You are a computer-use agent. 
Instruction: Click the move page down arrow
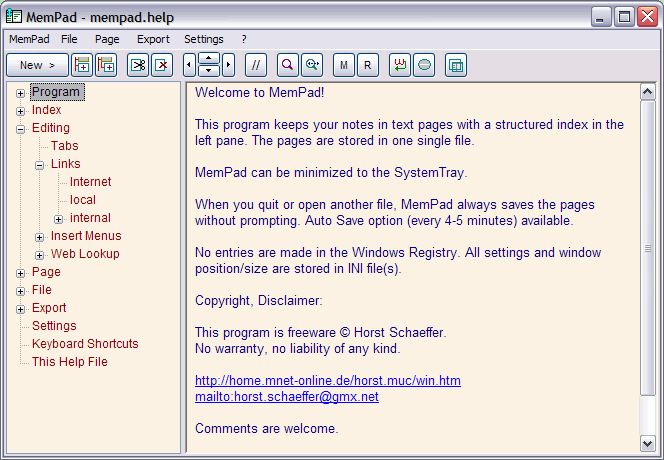point(209,71)
